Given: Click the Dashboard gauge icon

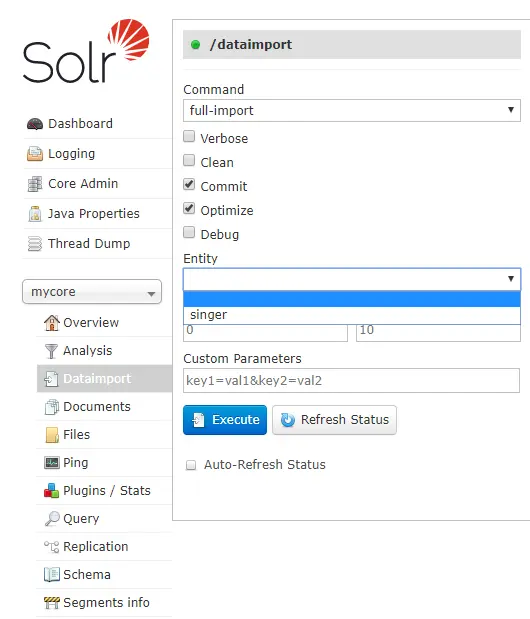Looking at the screenshot, I should click(x=35, y=124).
